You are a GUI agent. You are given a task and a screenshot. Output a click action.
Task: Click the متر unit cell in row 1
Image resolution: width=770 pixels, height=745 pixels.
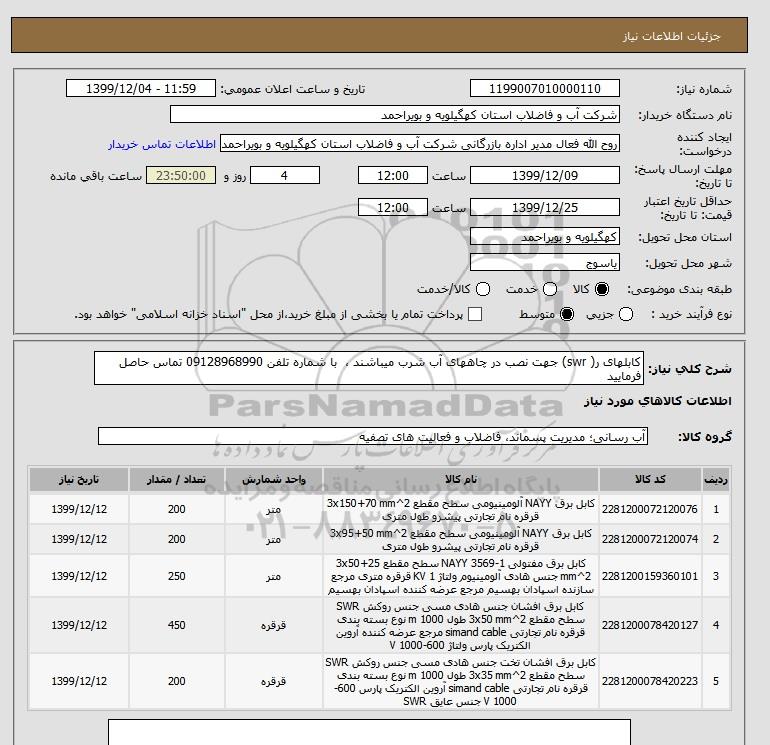click(x=274, y=509)
